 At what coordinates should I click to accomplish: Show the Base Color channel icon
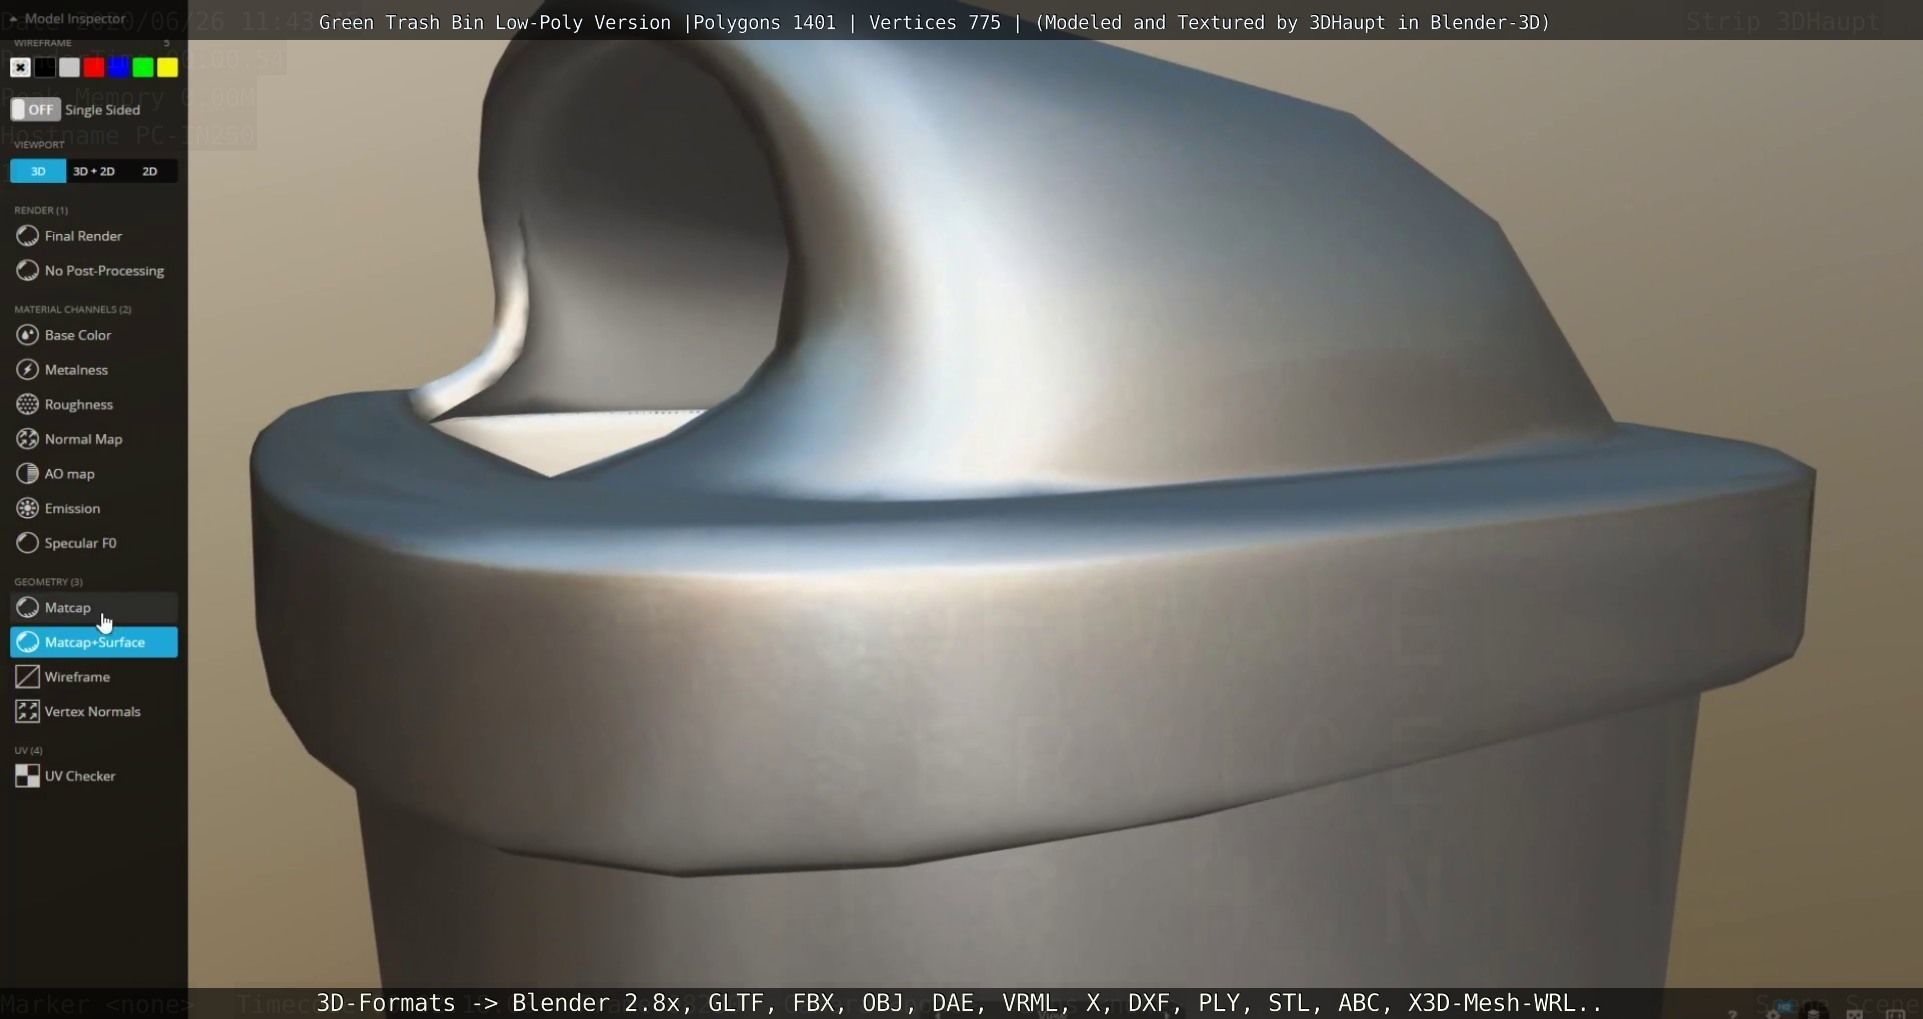pyautogui.click(x=28, y=335)
